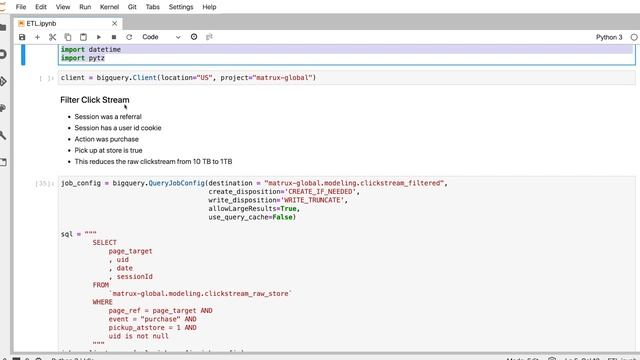Click 'event = "purchase" AND' line
The image size is (640, 360).
[153, 319]
